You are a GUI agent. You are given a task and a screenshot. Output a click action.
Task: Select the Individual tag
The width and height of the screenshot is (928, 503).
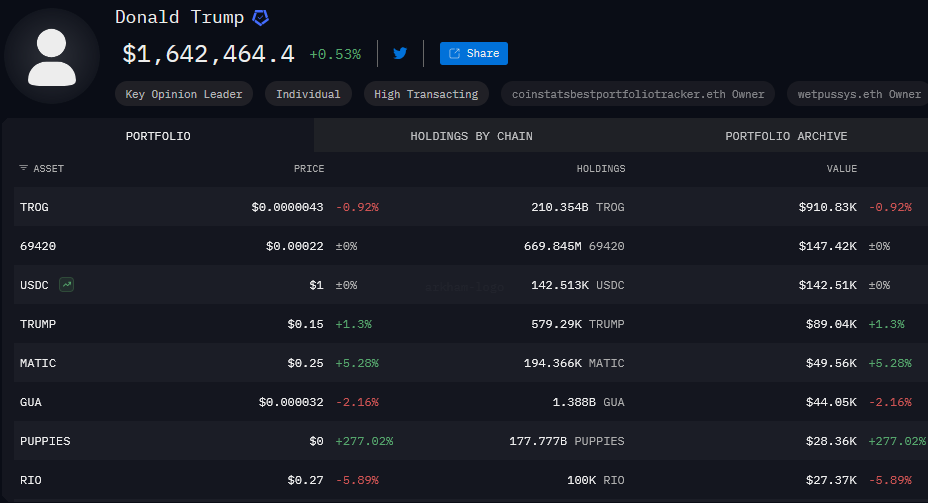[308, 94]
